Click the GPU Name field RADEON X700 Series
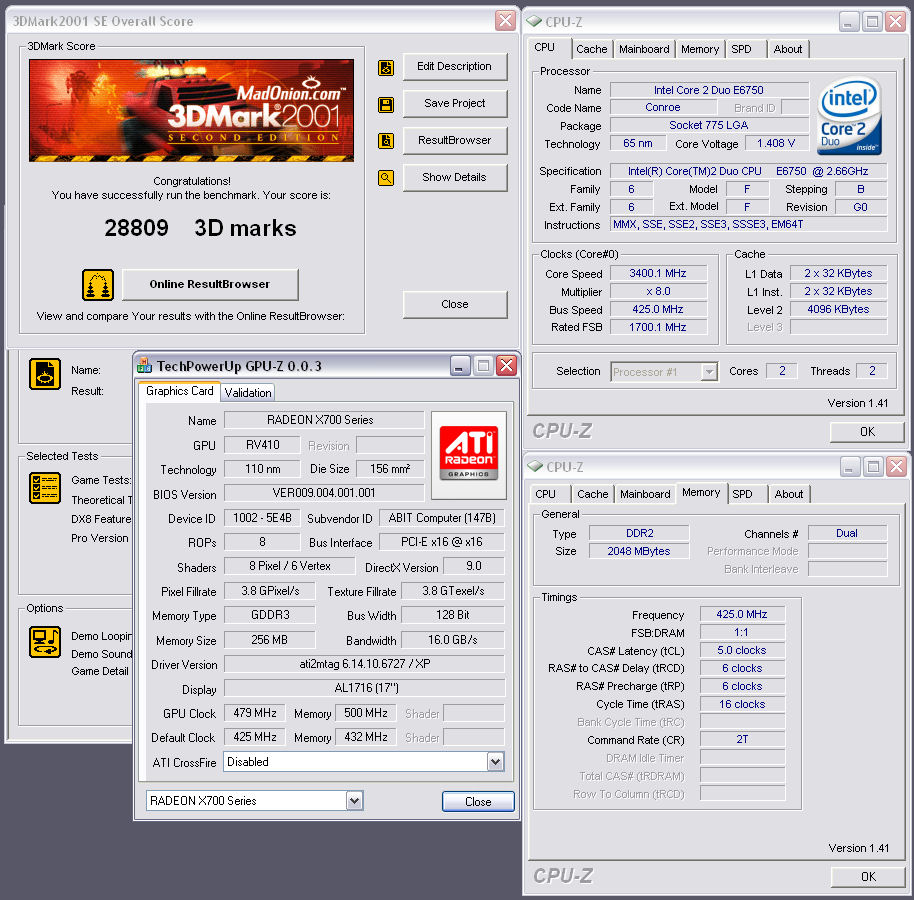Image resolution: width=914 pixels, height=900 pixels. [324, 420]
